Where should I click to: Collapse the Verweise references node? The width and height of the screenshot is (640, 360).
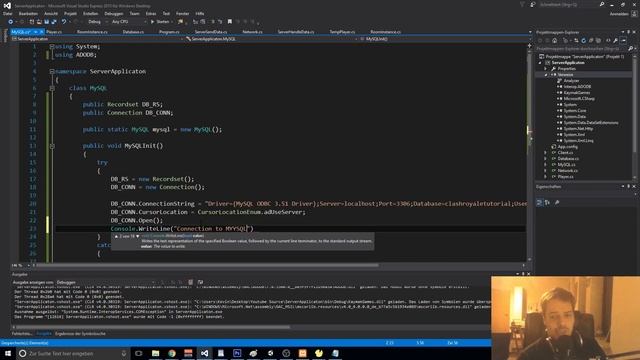pyautogui.click(x=546, y=75)
